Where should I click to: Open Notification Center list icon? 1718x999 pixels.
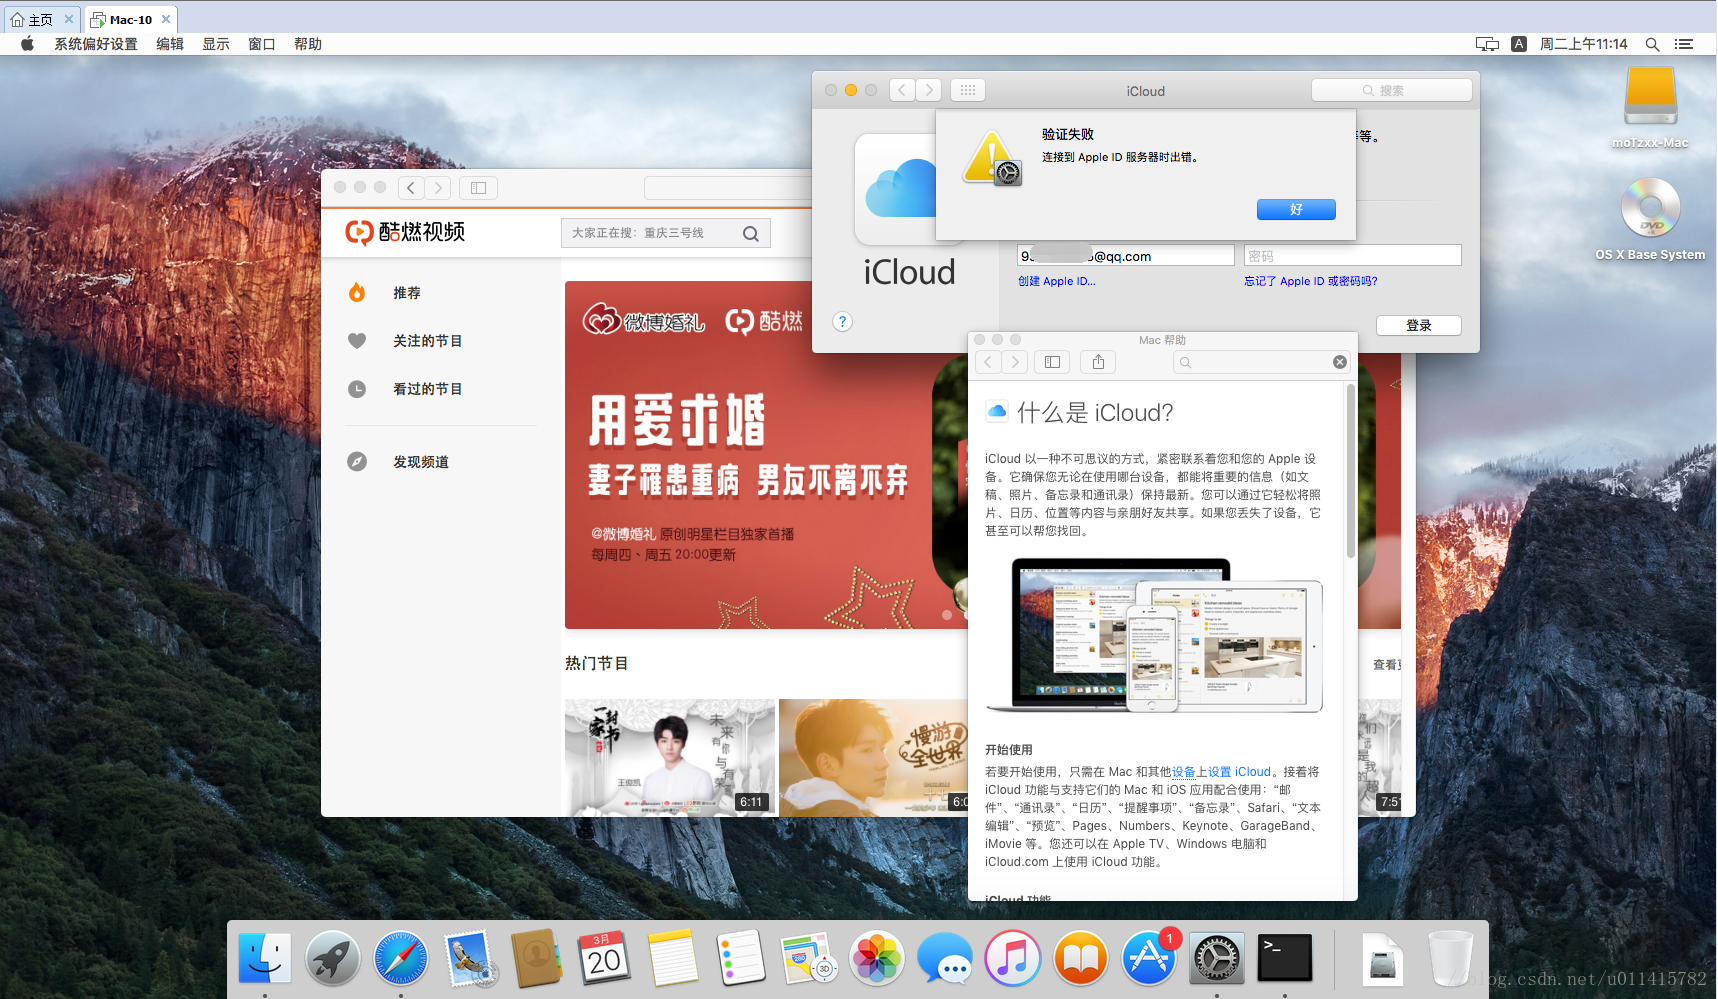1684,44
